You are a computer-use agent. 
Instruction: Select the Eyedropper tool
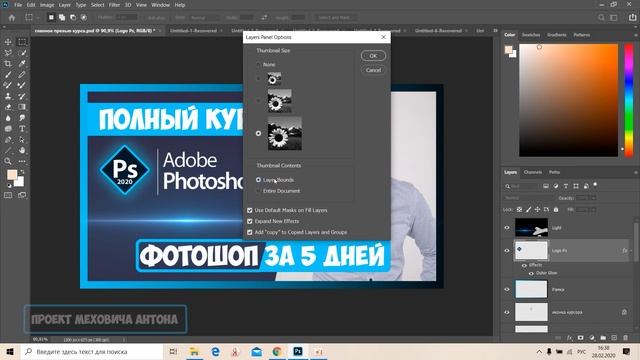pos(22,64)
